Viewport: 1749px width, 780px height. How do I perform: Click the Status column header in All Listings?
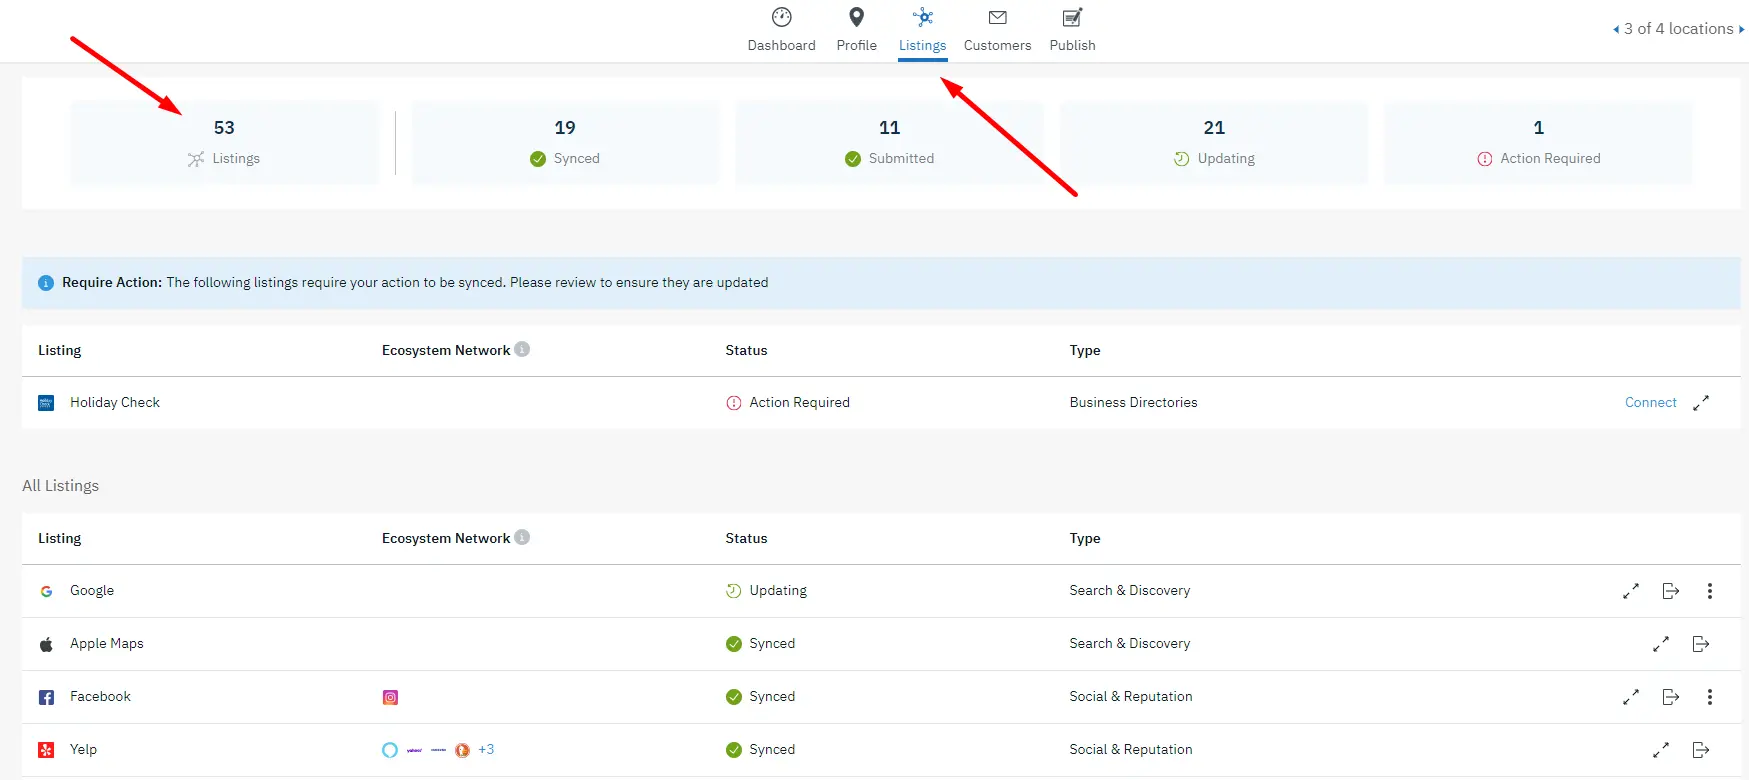point(746,538)
